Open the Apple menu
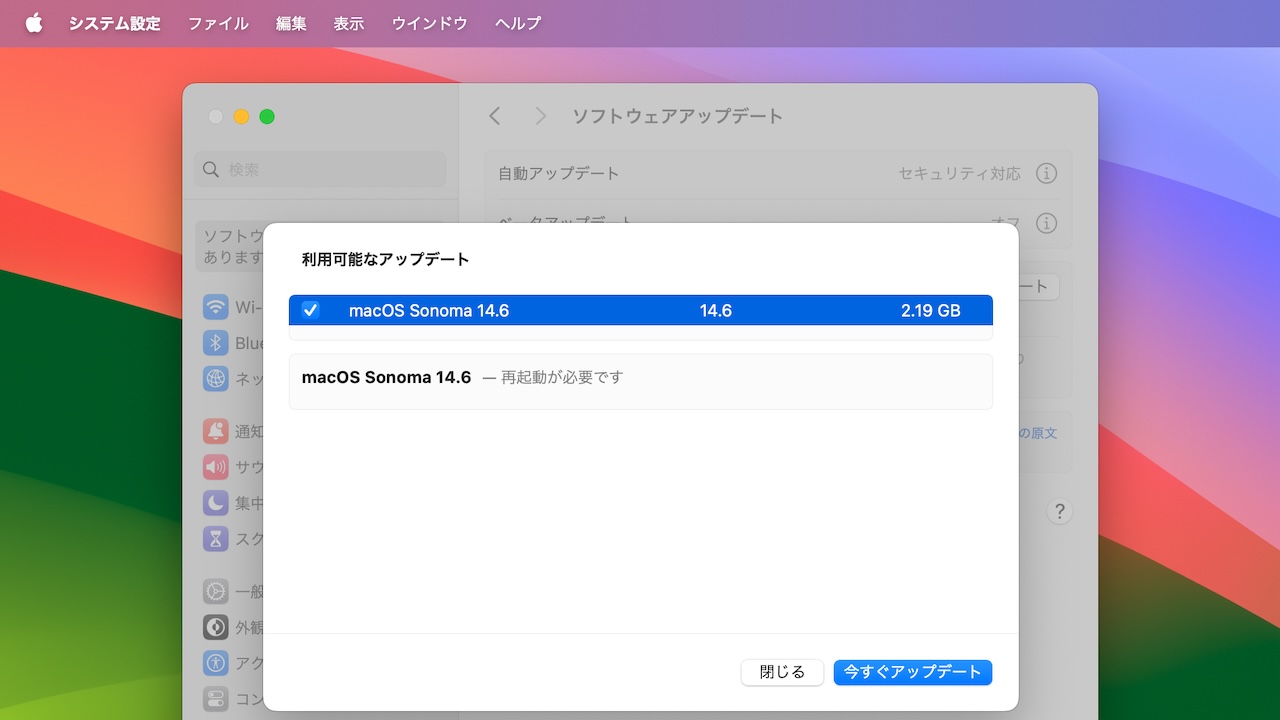Screen dimensions: 1280x720 [34, 23]
